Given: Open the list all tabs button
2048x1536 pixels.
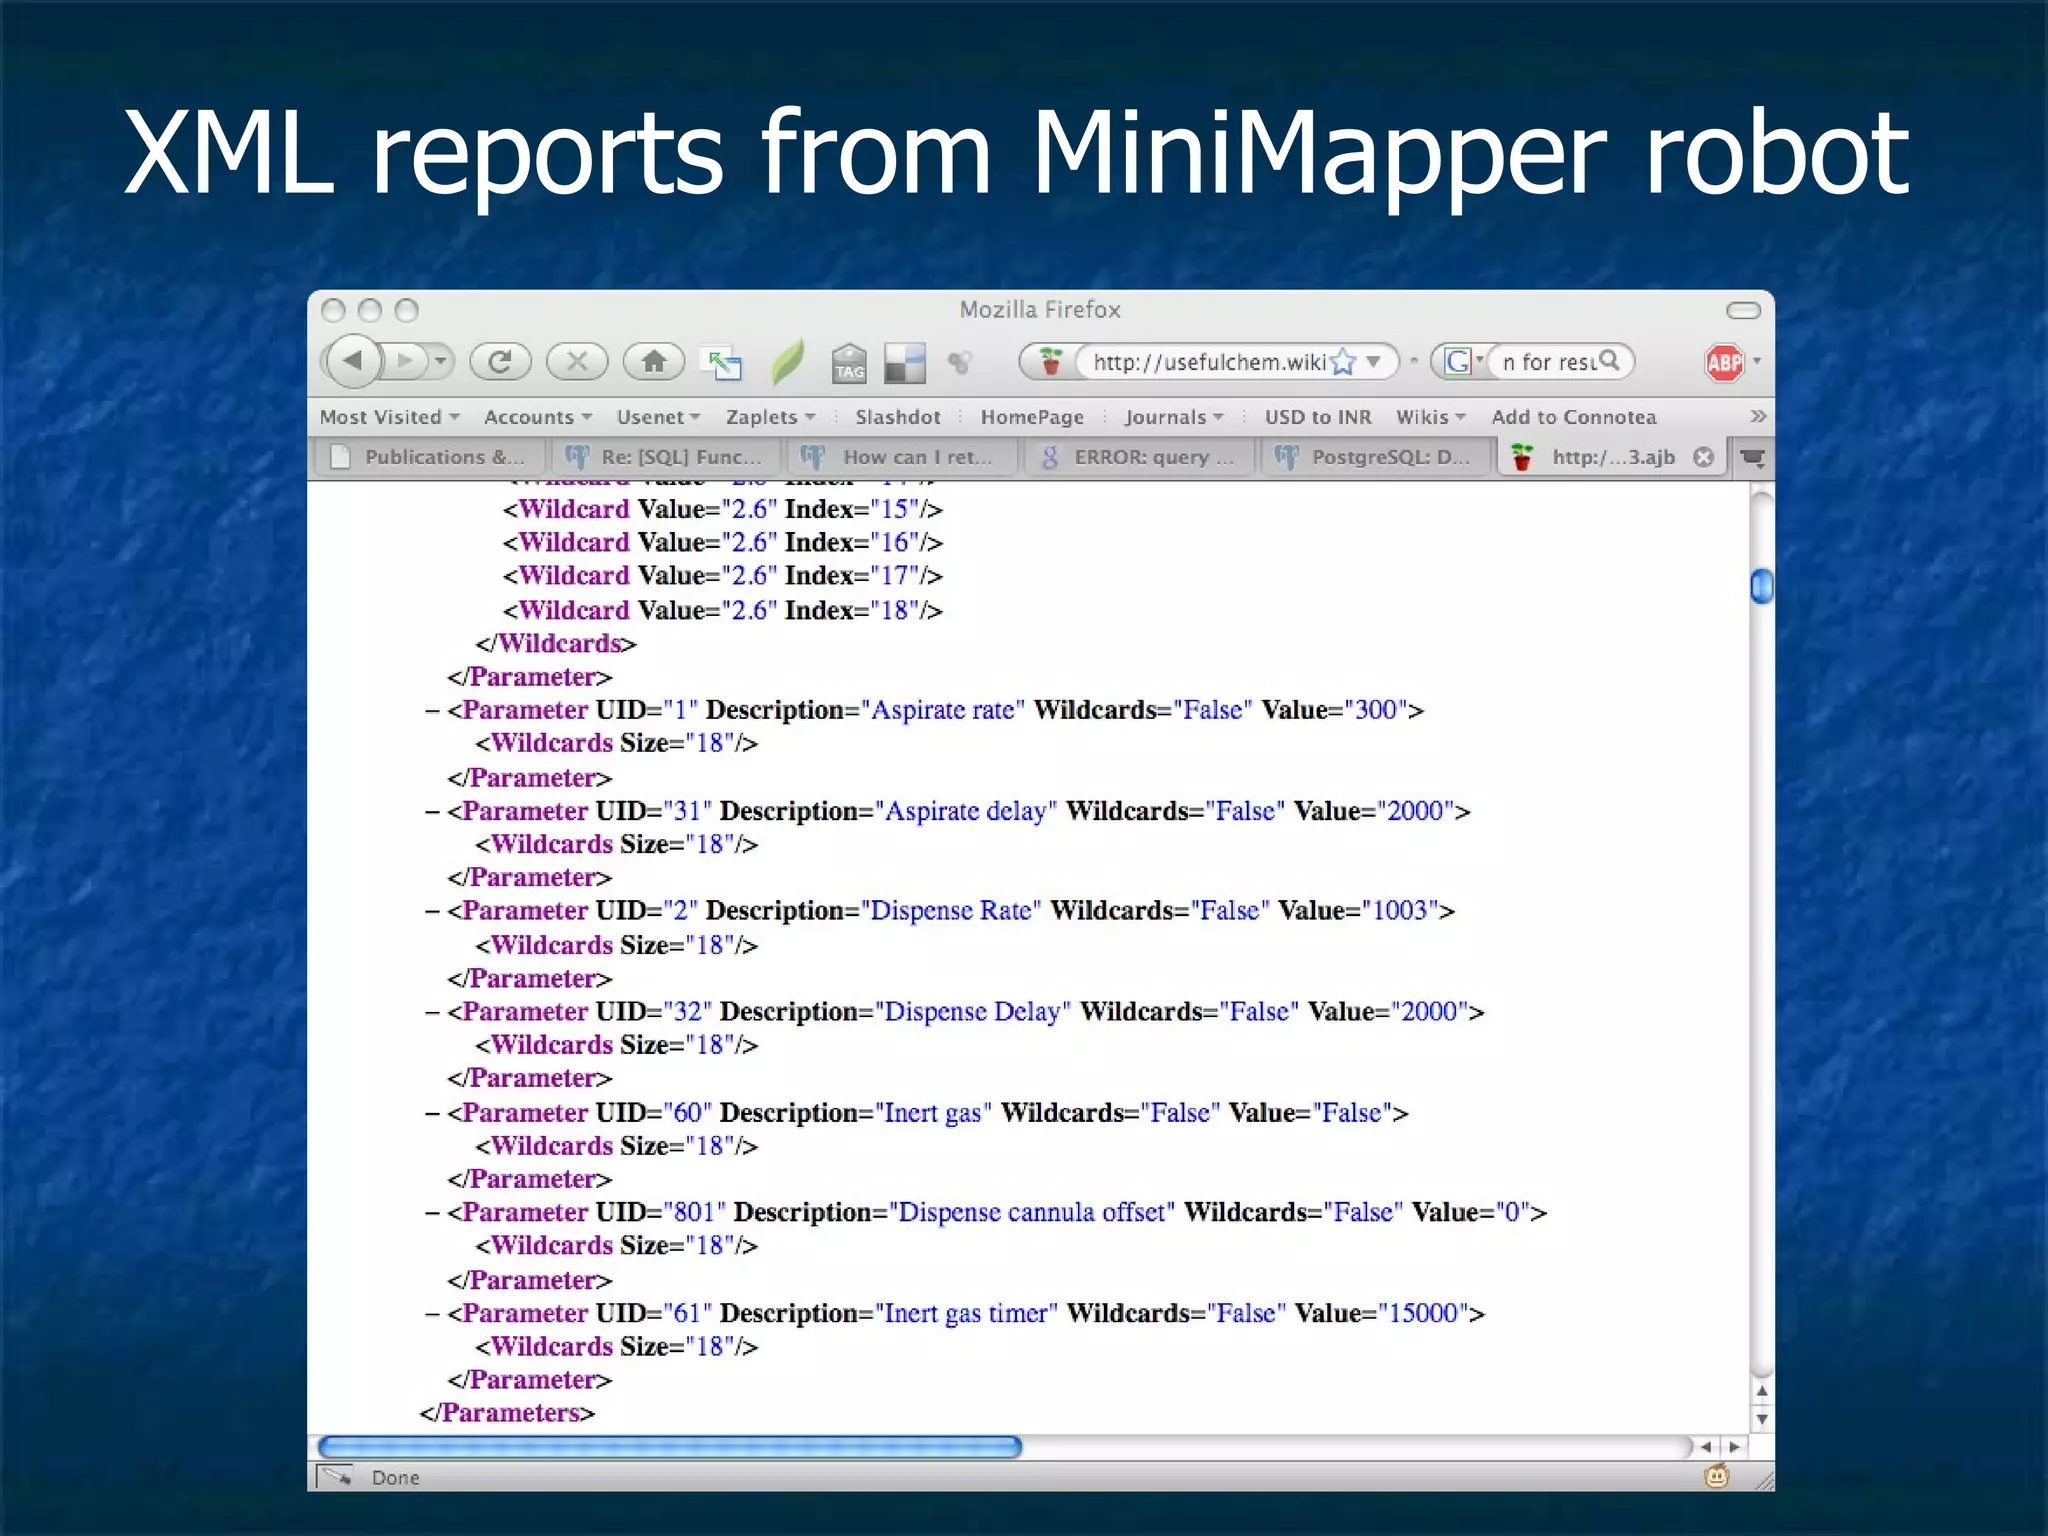Looking at the screenshot, I should (x=1752, y=458).
